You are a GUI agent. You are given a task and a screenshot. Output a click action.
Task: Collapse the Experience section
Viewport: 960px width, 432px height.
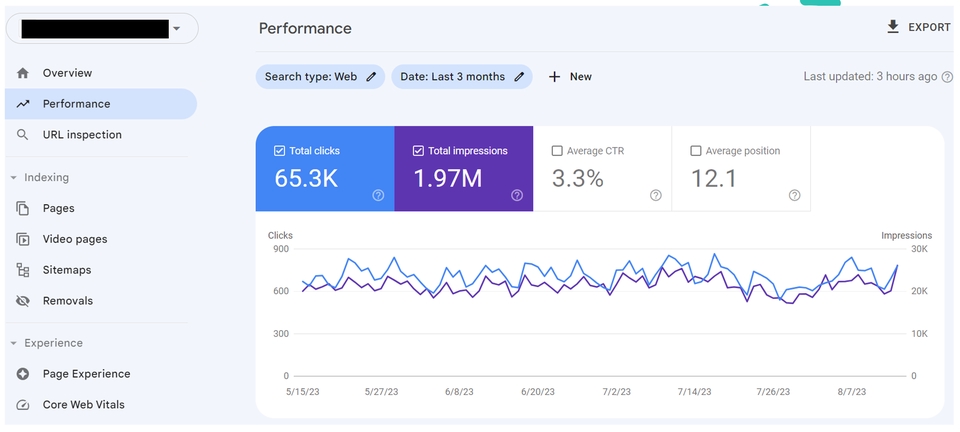coord(14,343)
